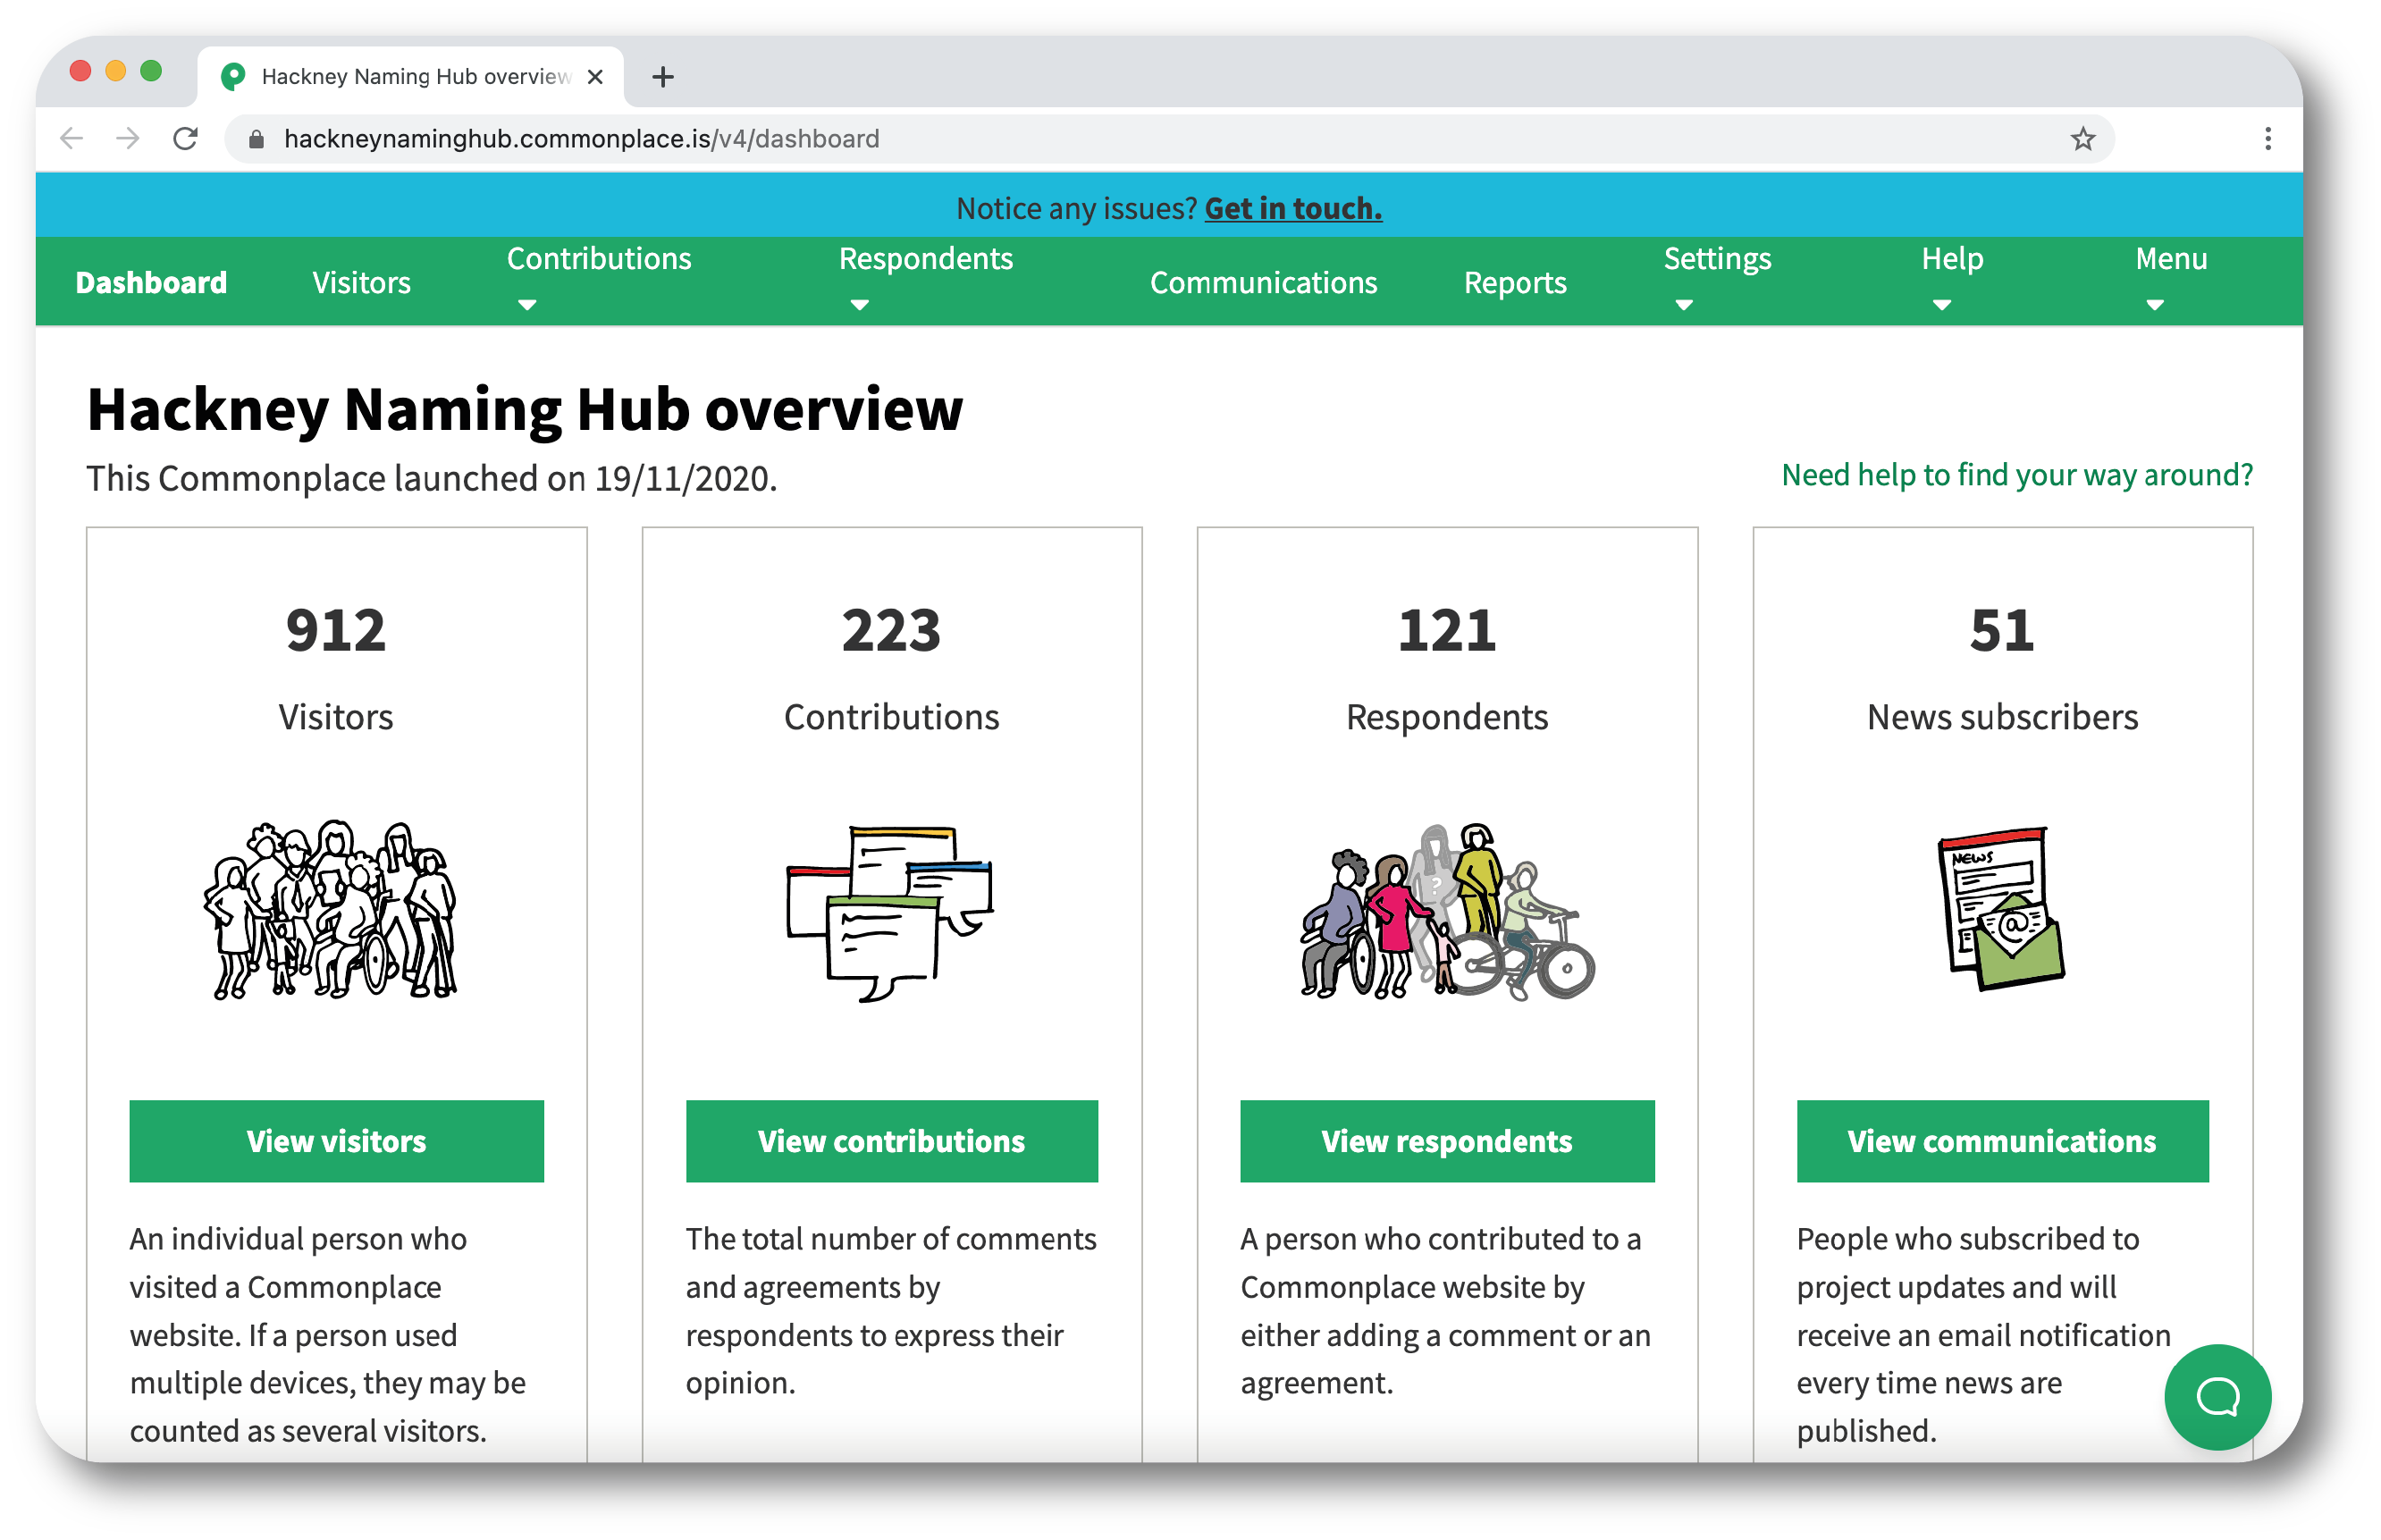Click the View communications button
Image resolution: width=2381 pixels, height=1540 pixels.
[2002, 1141]
